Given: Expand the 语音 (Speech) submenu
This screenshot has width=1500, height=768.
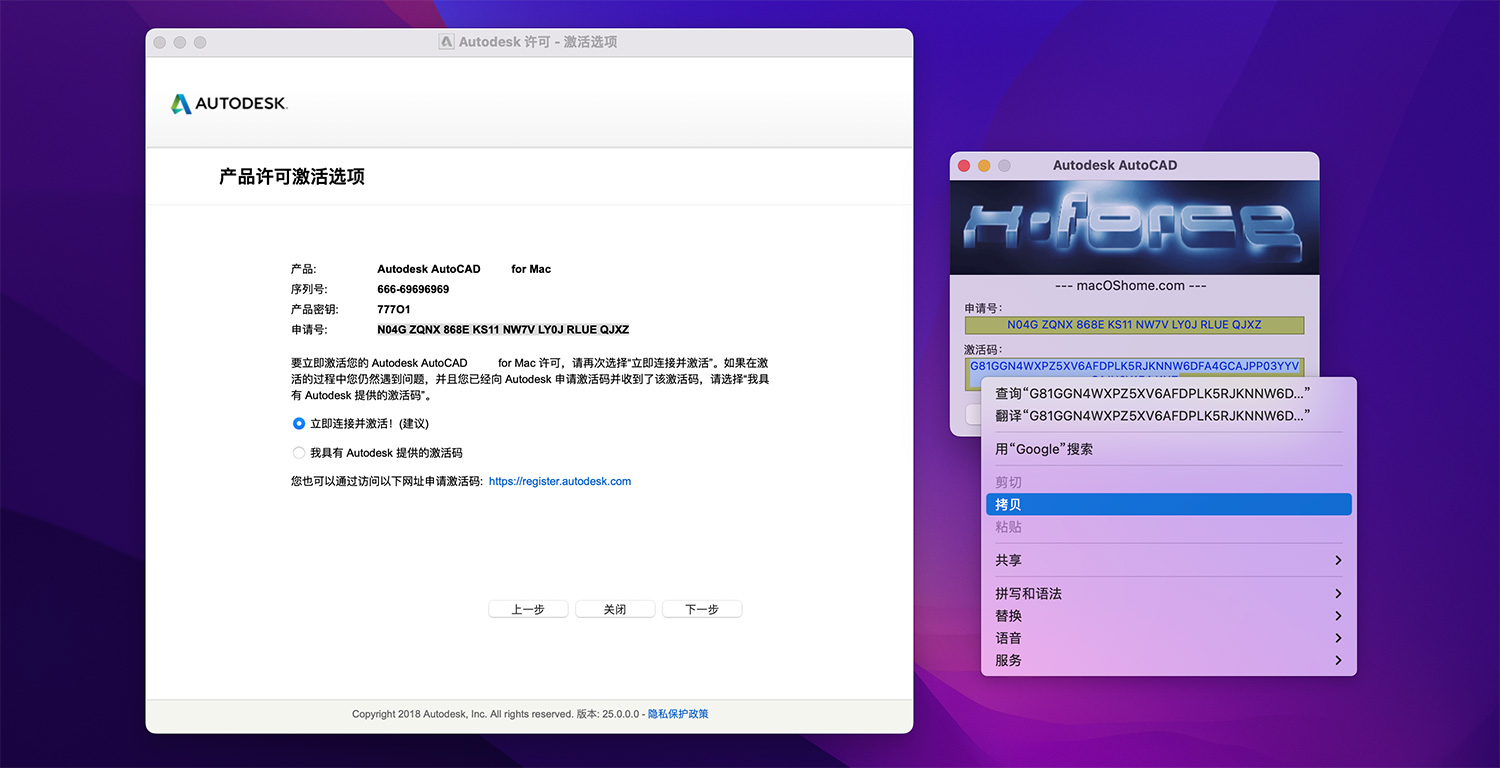Looking at the screenshot, I should click(x=1168, y=638).
